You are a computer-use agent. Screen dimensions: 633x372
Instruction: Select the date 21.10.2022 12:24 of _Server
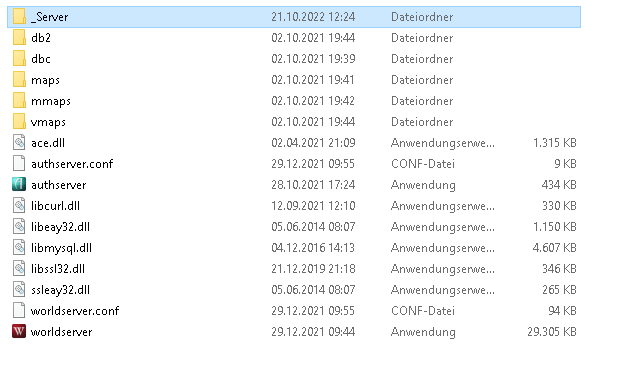click(313, 17)
